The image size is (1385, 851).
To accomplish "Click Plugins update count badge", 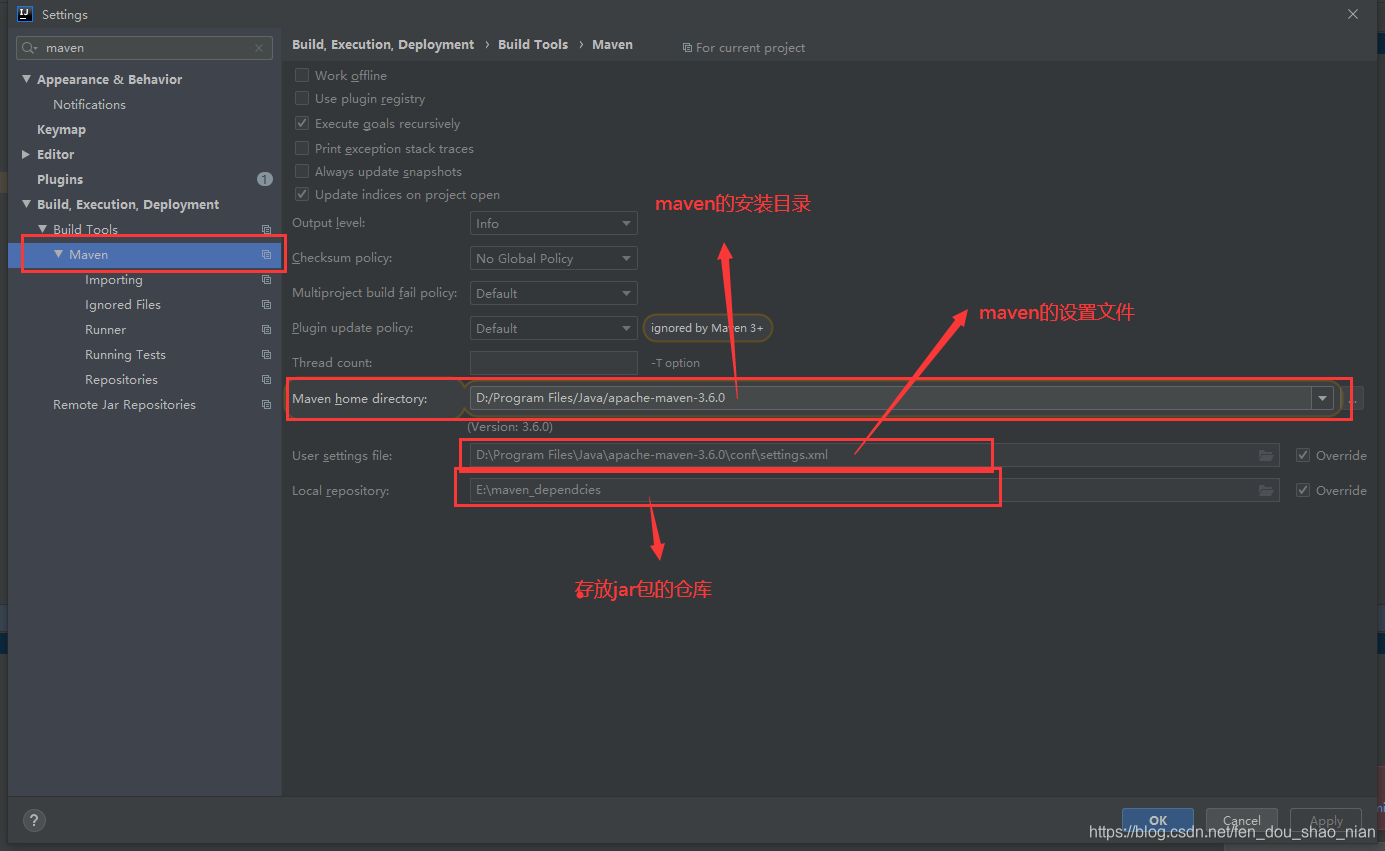I will pyautogui.click(x=264, y=179).
